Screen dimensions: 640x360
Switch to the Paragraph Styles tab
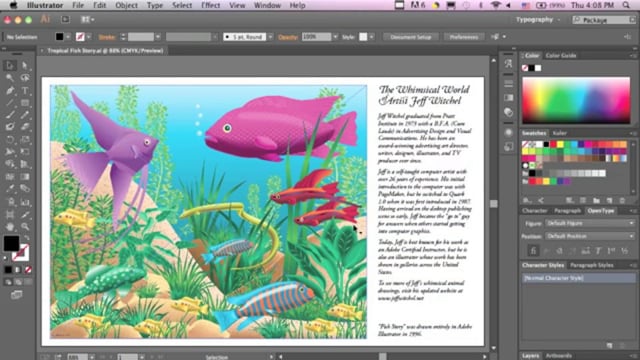pos(592,265)
